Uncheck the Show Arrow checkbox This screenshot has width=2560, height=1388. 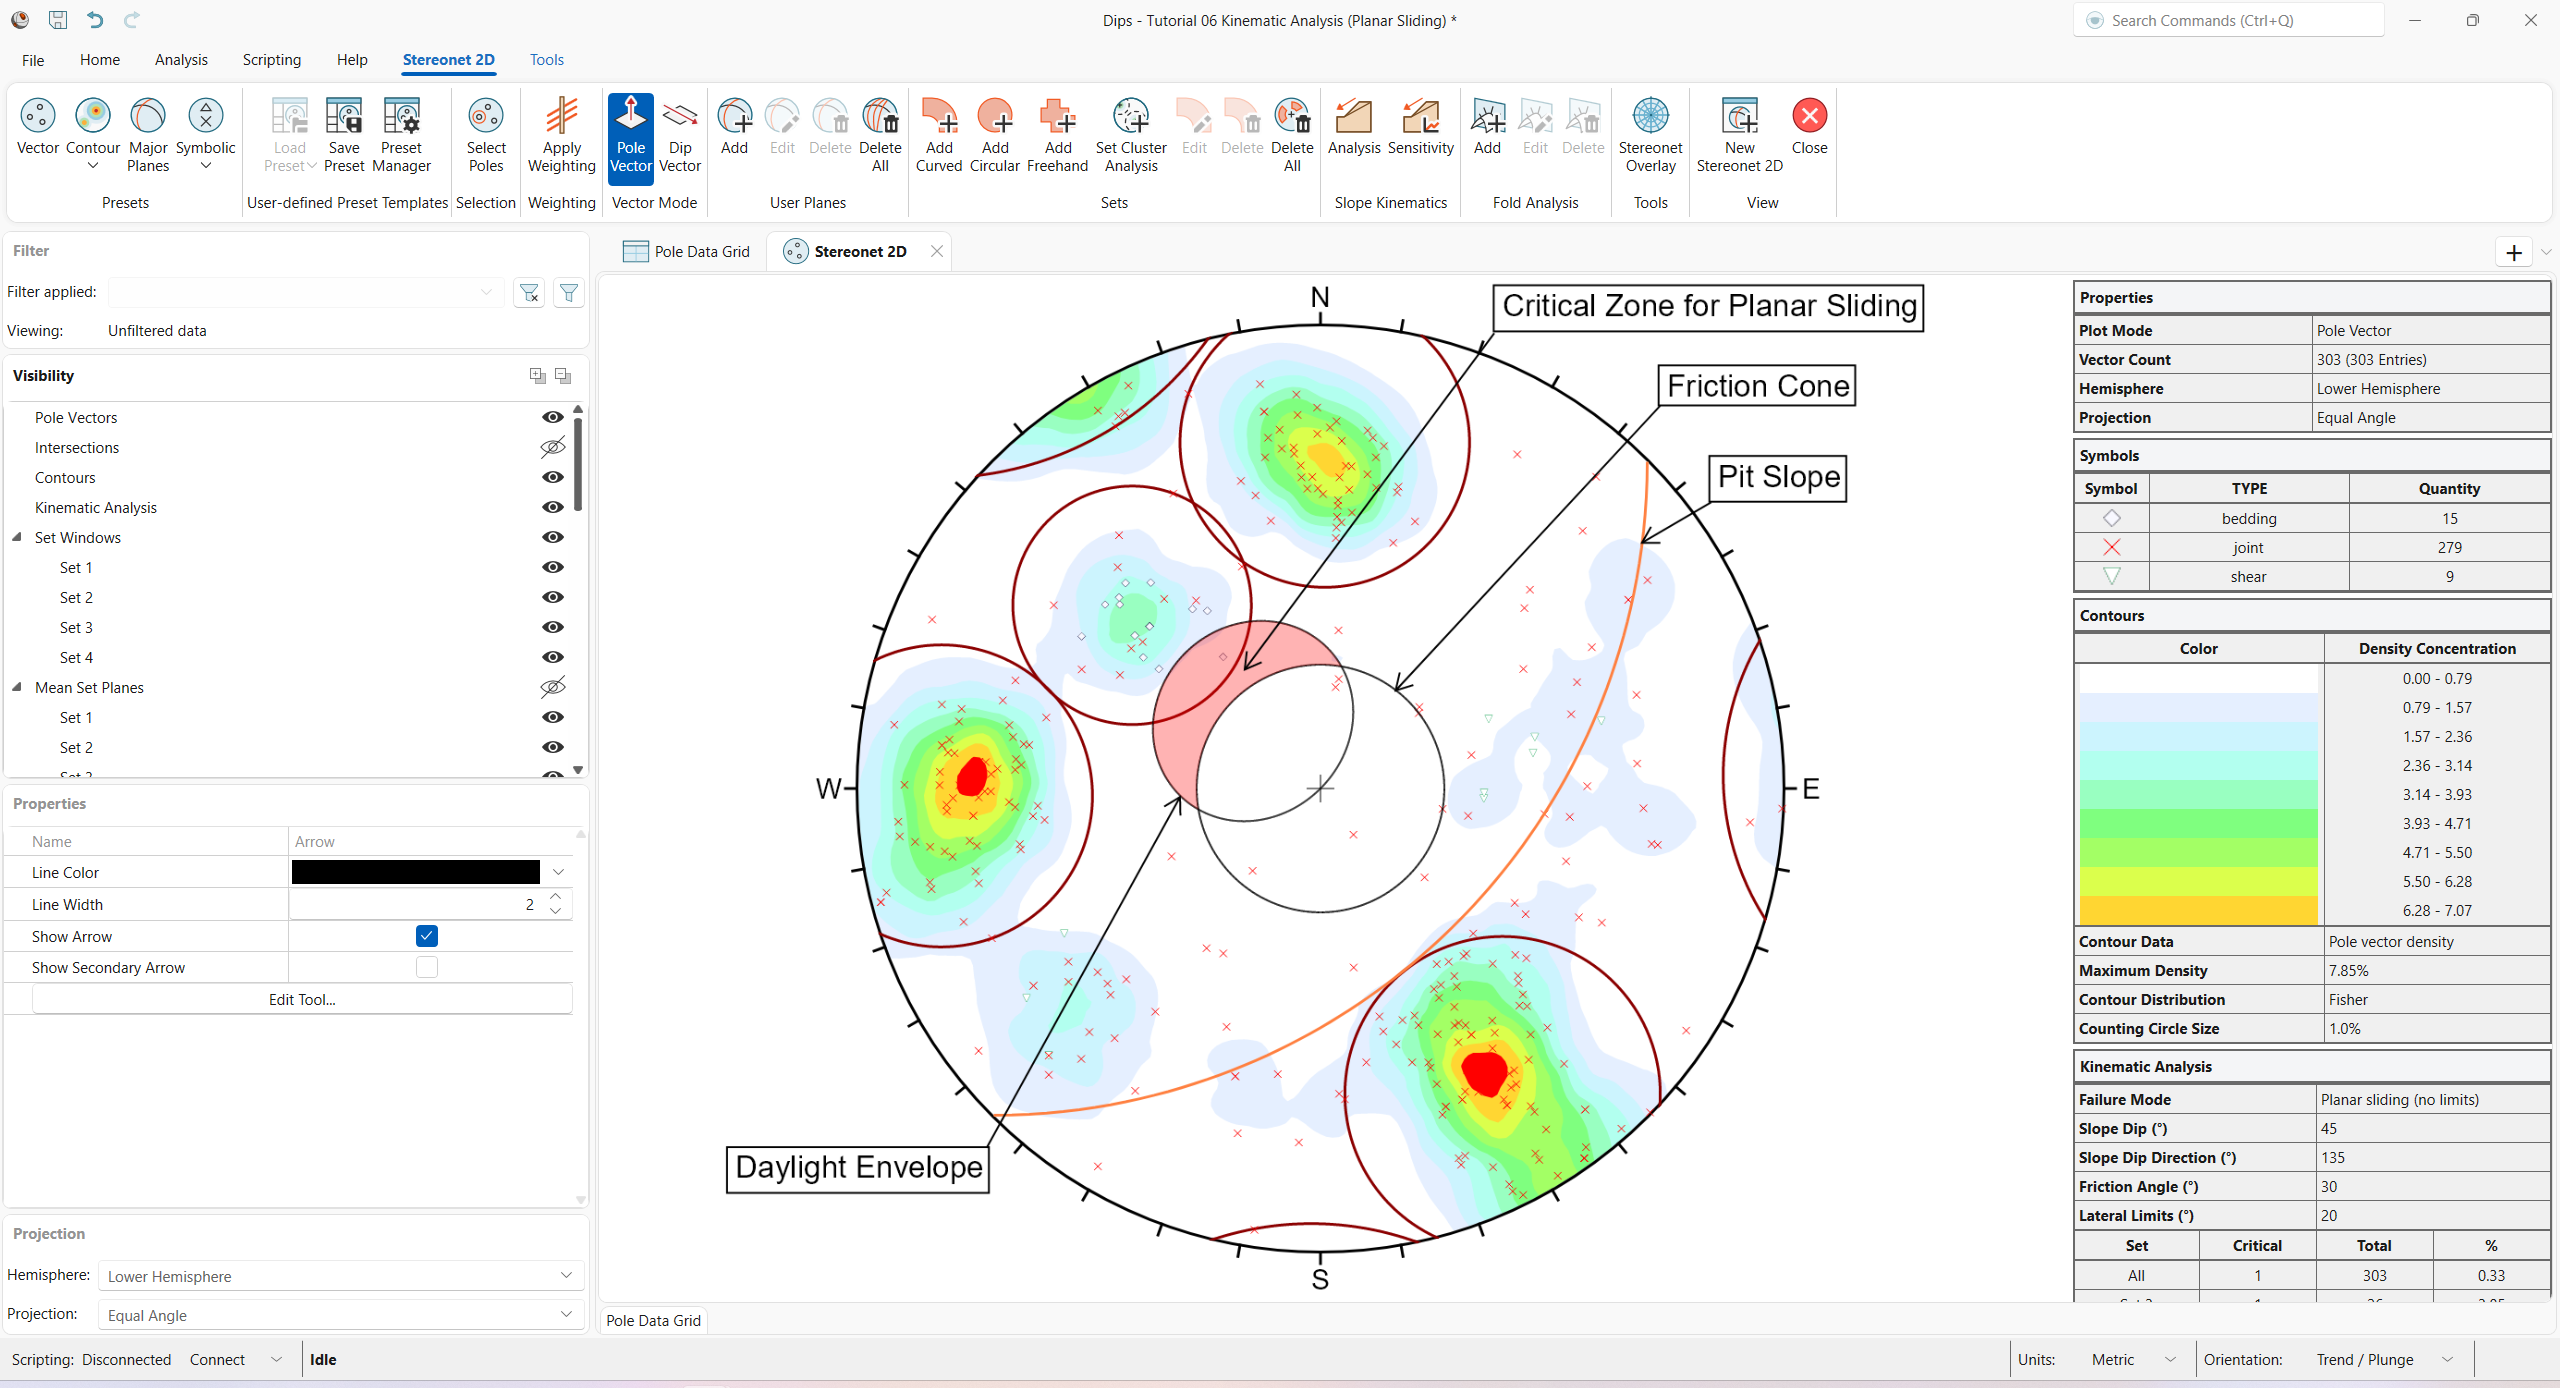pos(427,936)
